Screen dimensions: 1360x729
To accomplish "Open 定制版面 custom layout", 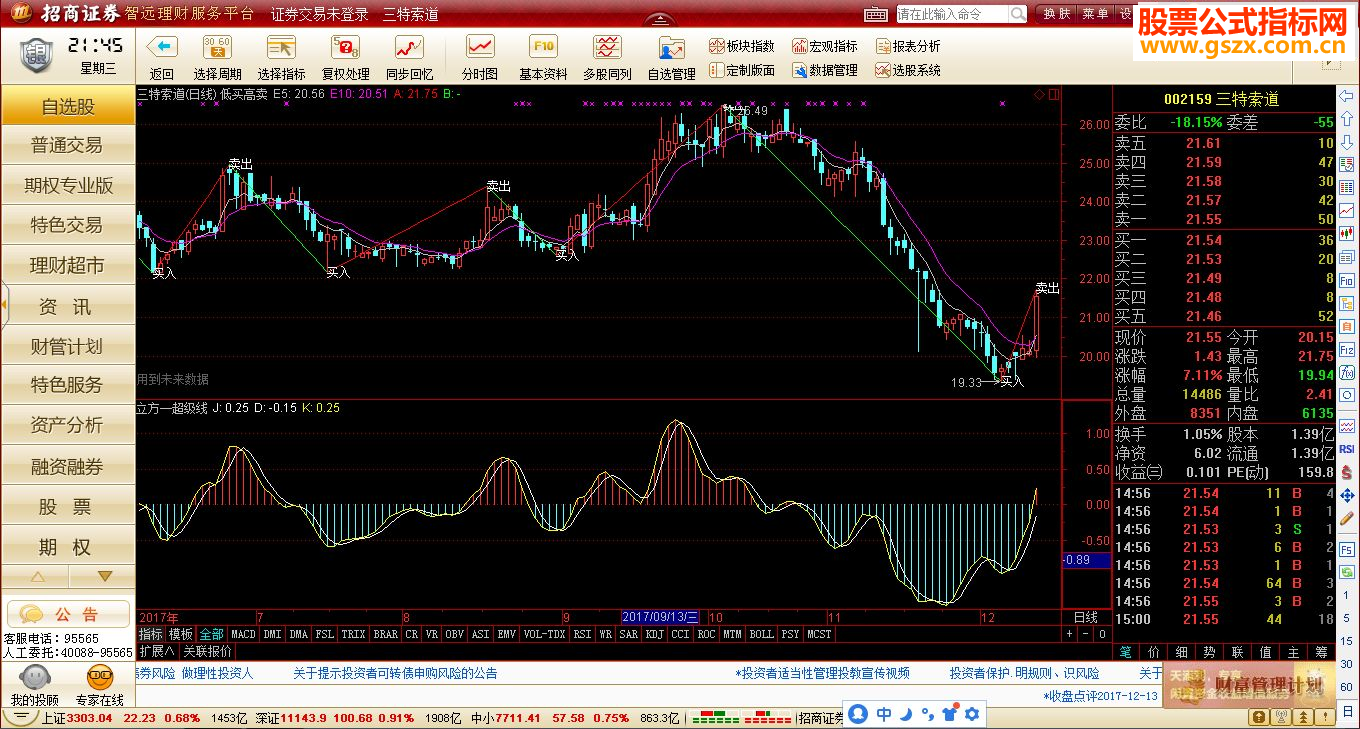I will (x=741, y=70).
